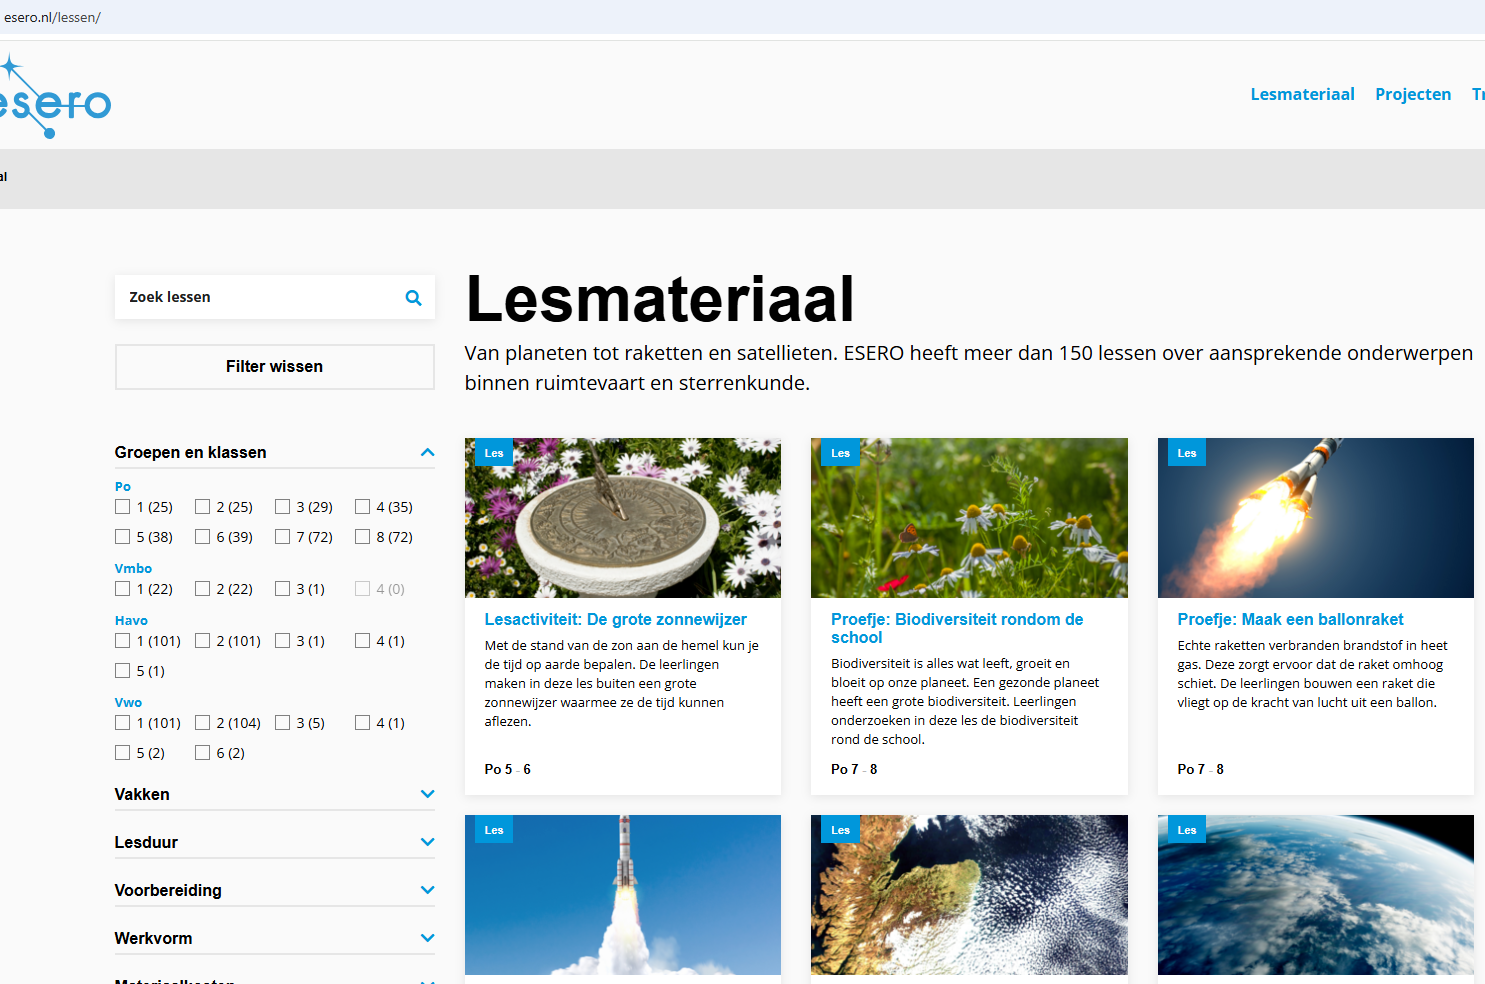Expand the Werkvorm filter section

coord(427,939)
